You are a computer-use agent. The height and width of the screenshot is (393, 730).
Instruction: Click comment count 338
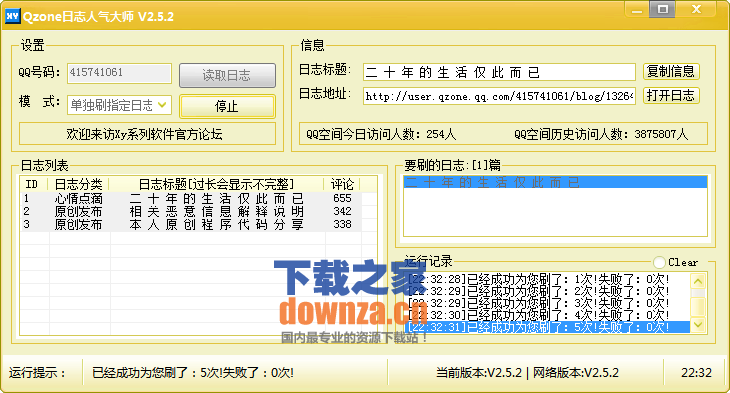point(342,224)
